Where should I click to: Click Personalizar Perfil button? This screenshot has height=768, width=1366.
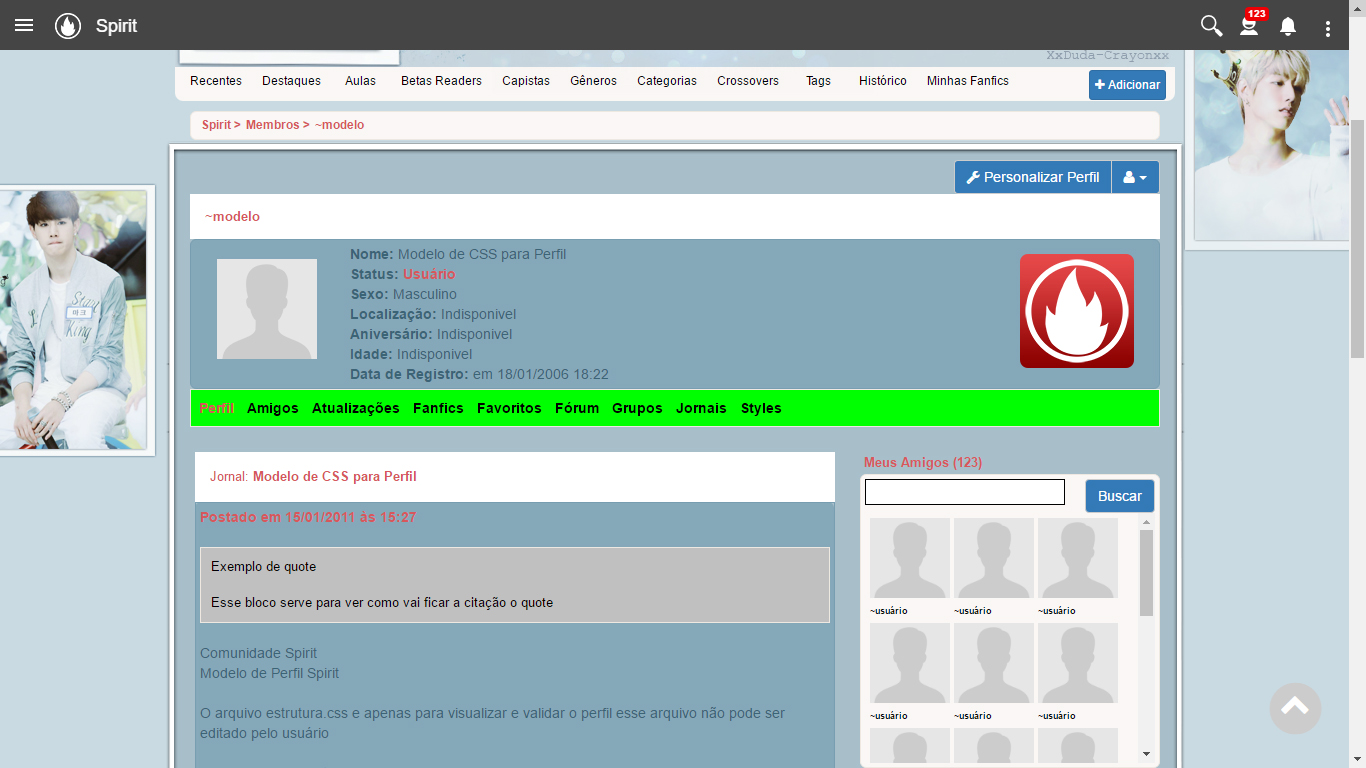click(1033, 177)
